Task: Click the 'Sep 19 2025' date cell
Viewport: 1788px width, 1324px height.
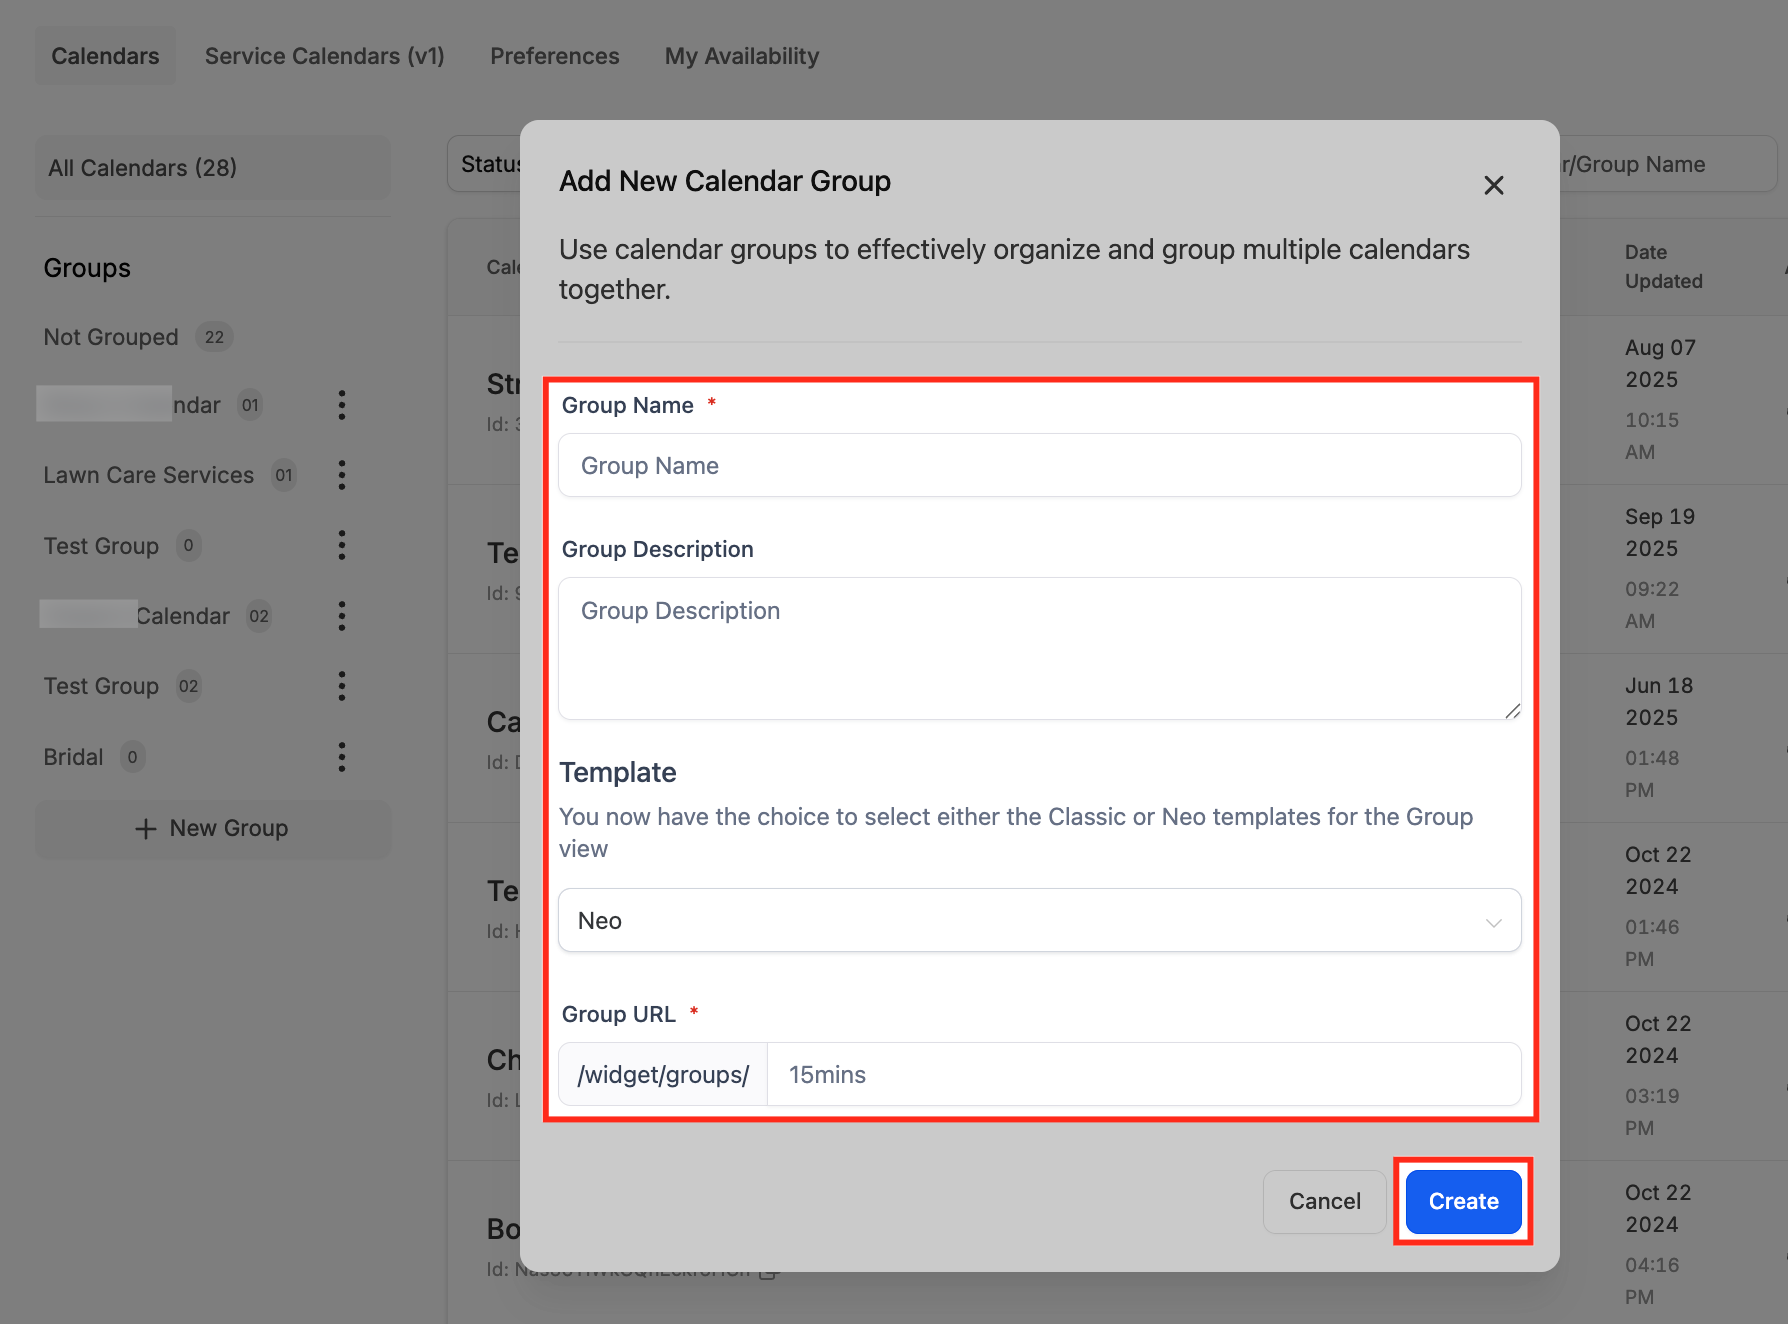Action: click(1660, 532)
